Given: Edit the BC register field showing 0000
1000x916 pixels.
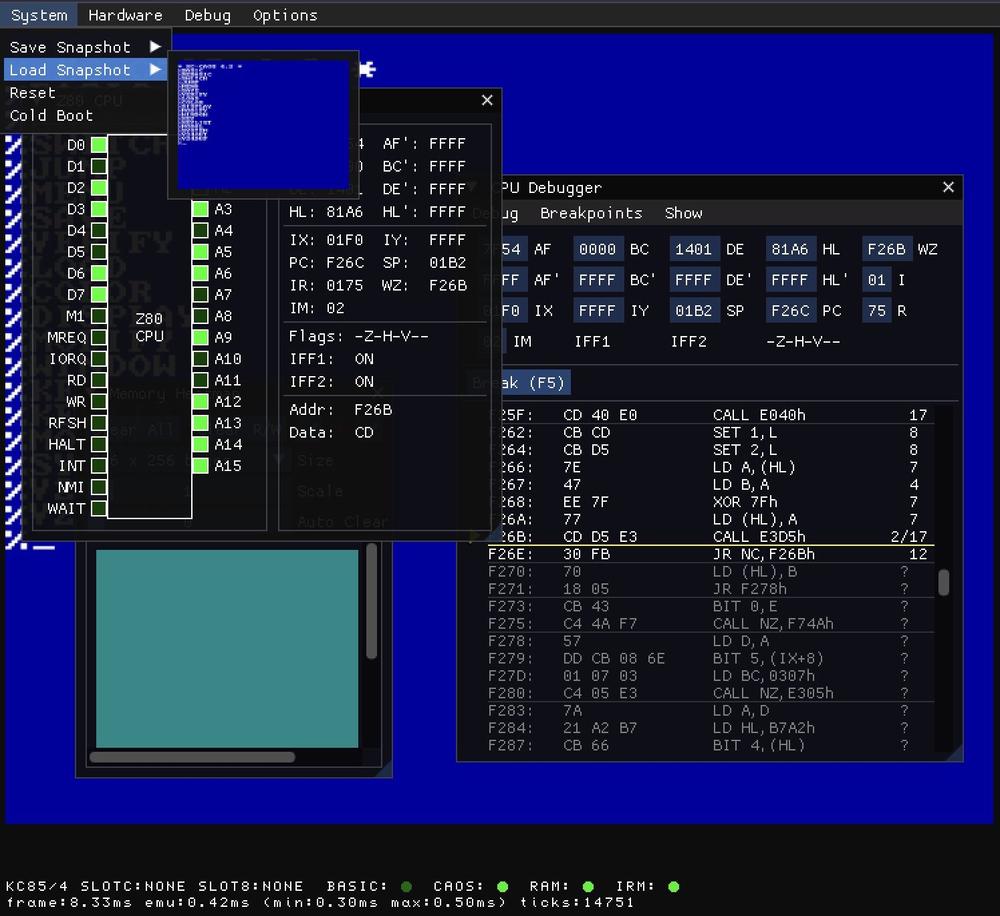Looking at the screenshot, I should tap(598, 249).
